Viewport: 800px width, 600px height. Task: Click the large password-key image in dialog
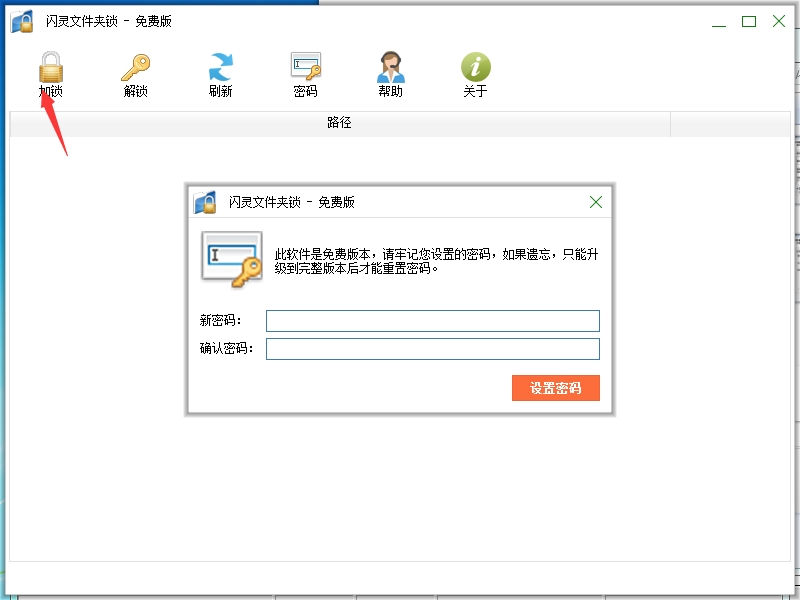pos(233,259)
